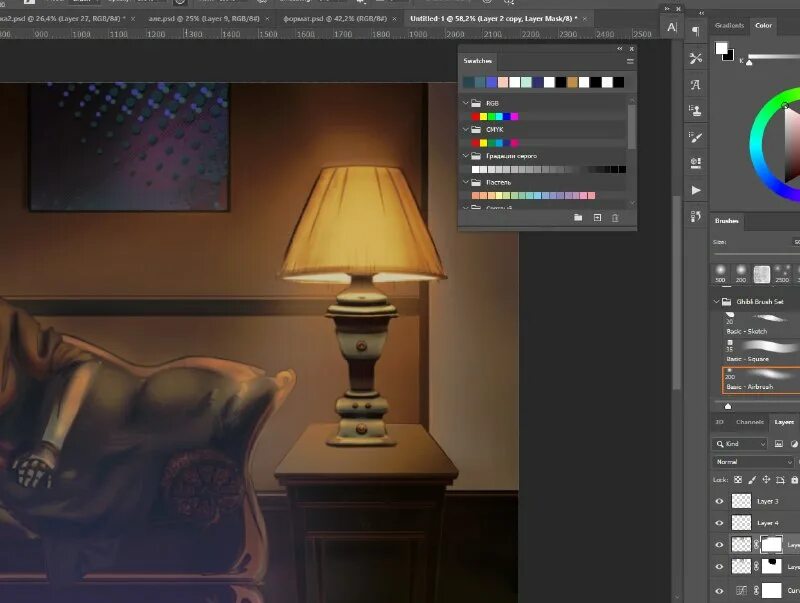Select the Layer 4 thumbnail
This screenshot has width=800, height=603.
[741, 523]
